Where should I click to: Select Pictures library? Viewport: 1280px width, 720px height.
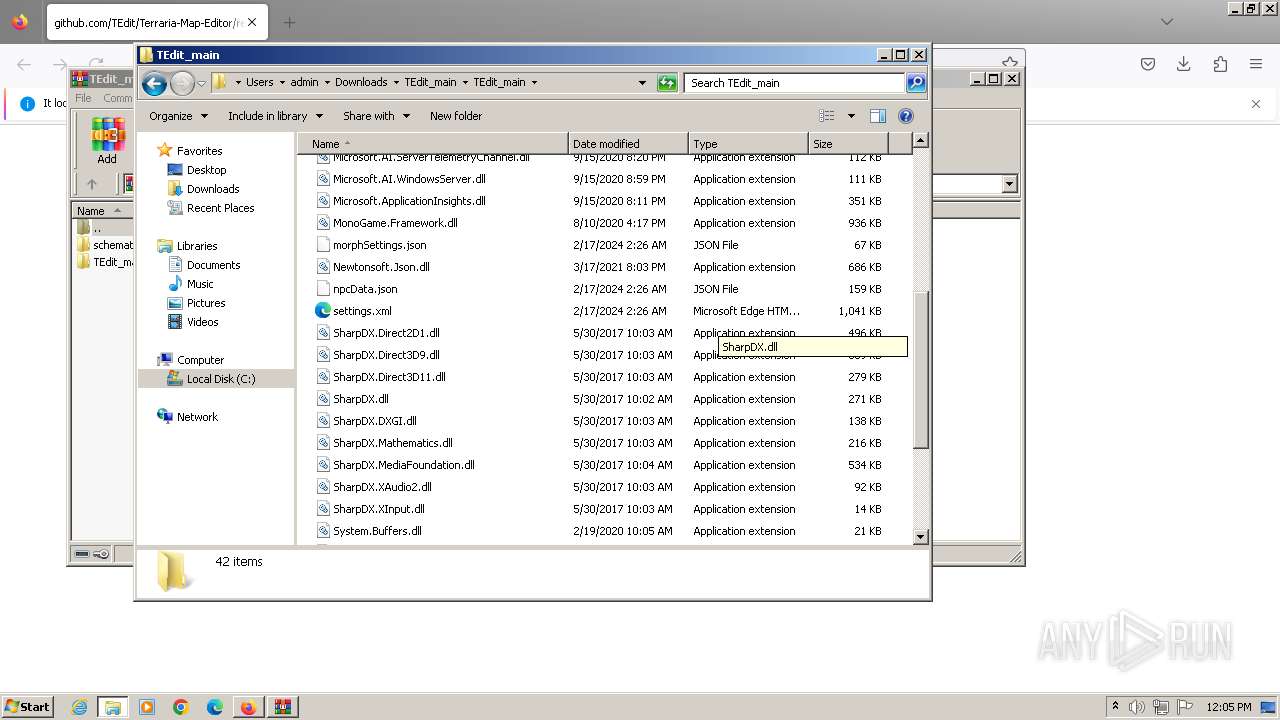pos(206,303)
